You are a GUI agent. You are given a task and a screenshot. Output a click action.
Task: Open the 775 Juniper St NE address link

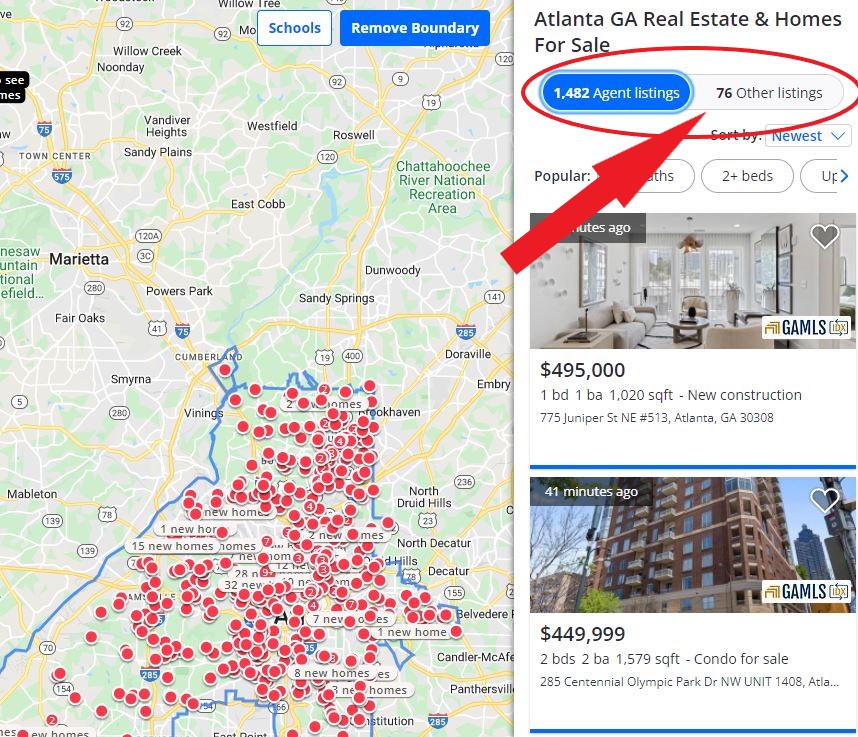657,418
